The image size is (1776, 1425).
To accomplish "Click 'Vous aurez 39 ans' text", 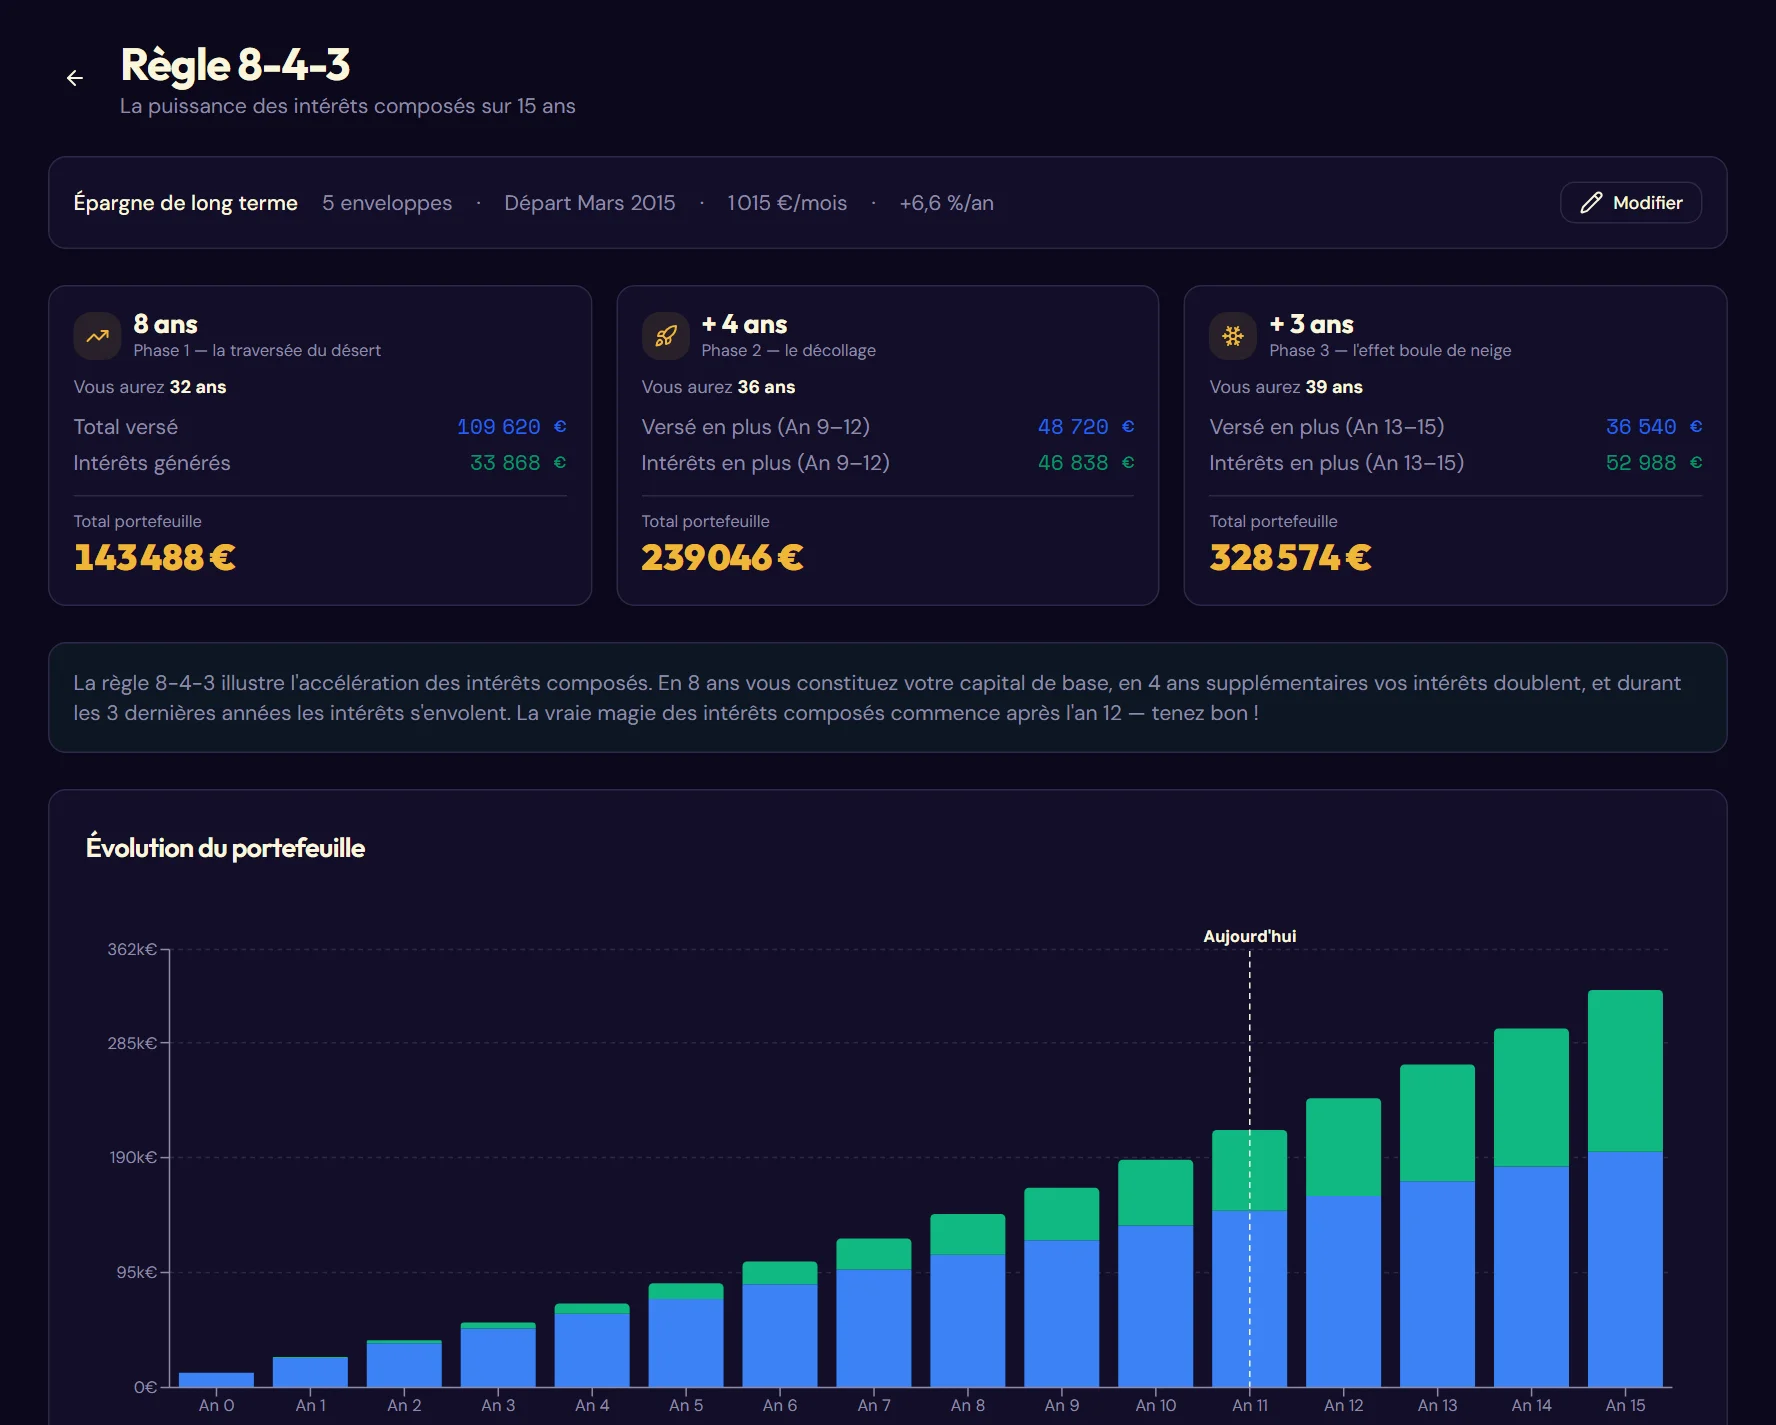I will coord(1286,387).
